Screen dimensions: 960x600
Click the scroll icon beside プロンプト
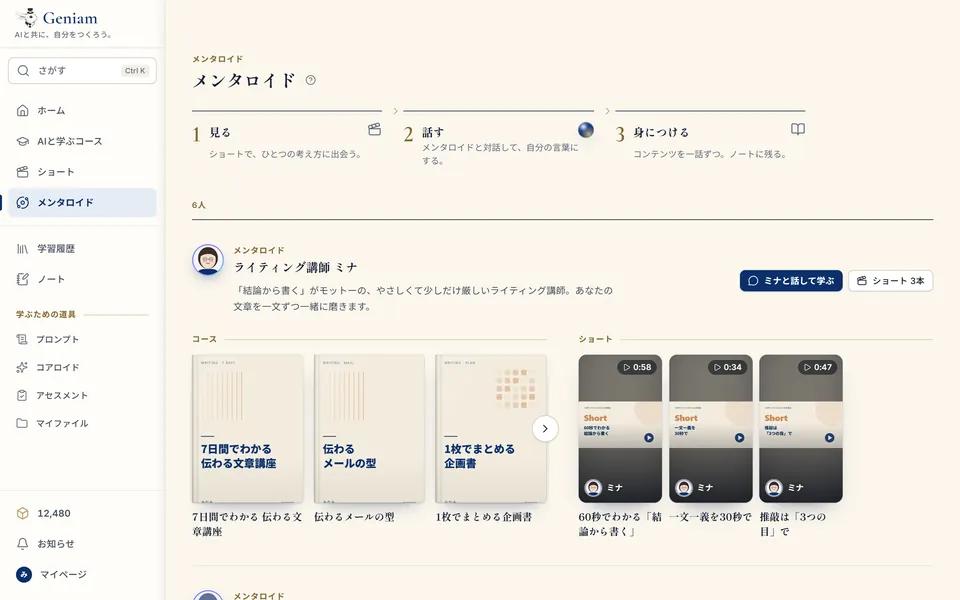pyautogui.click(x=22, y=339)
